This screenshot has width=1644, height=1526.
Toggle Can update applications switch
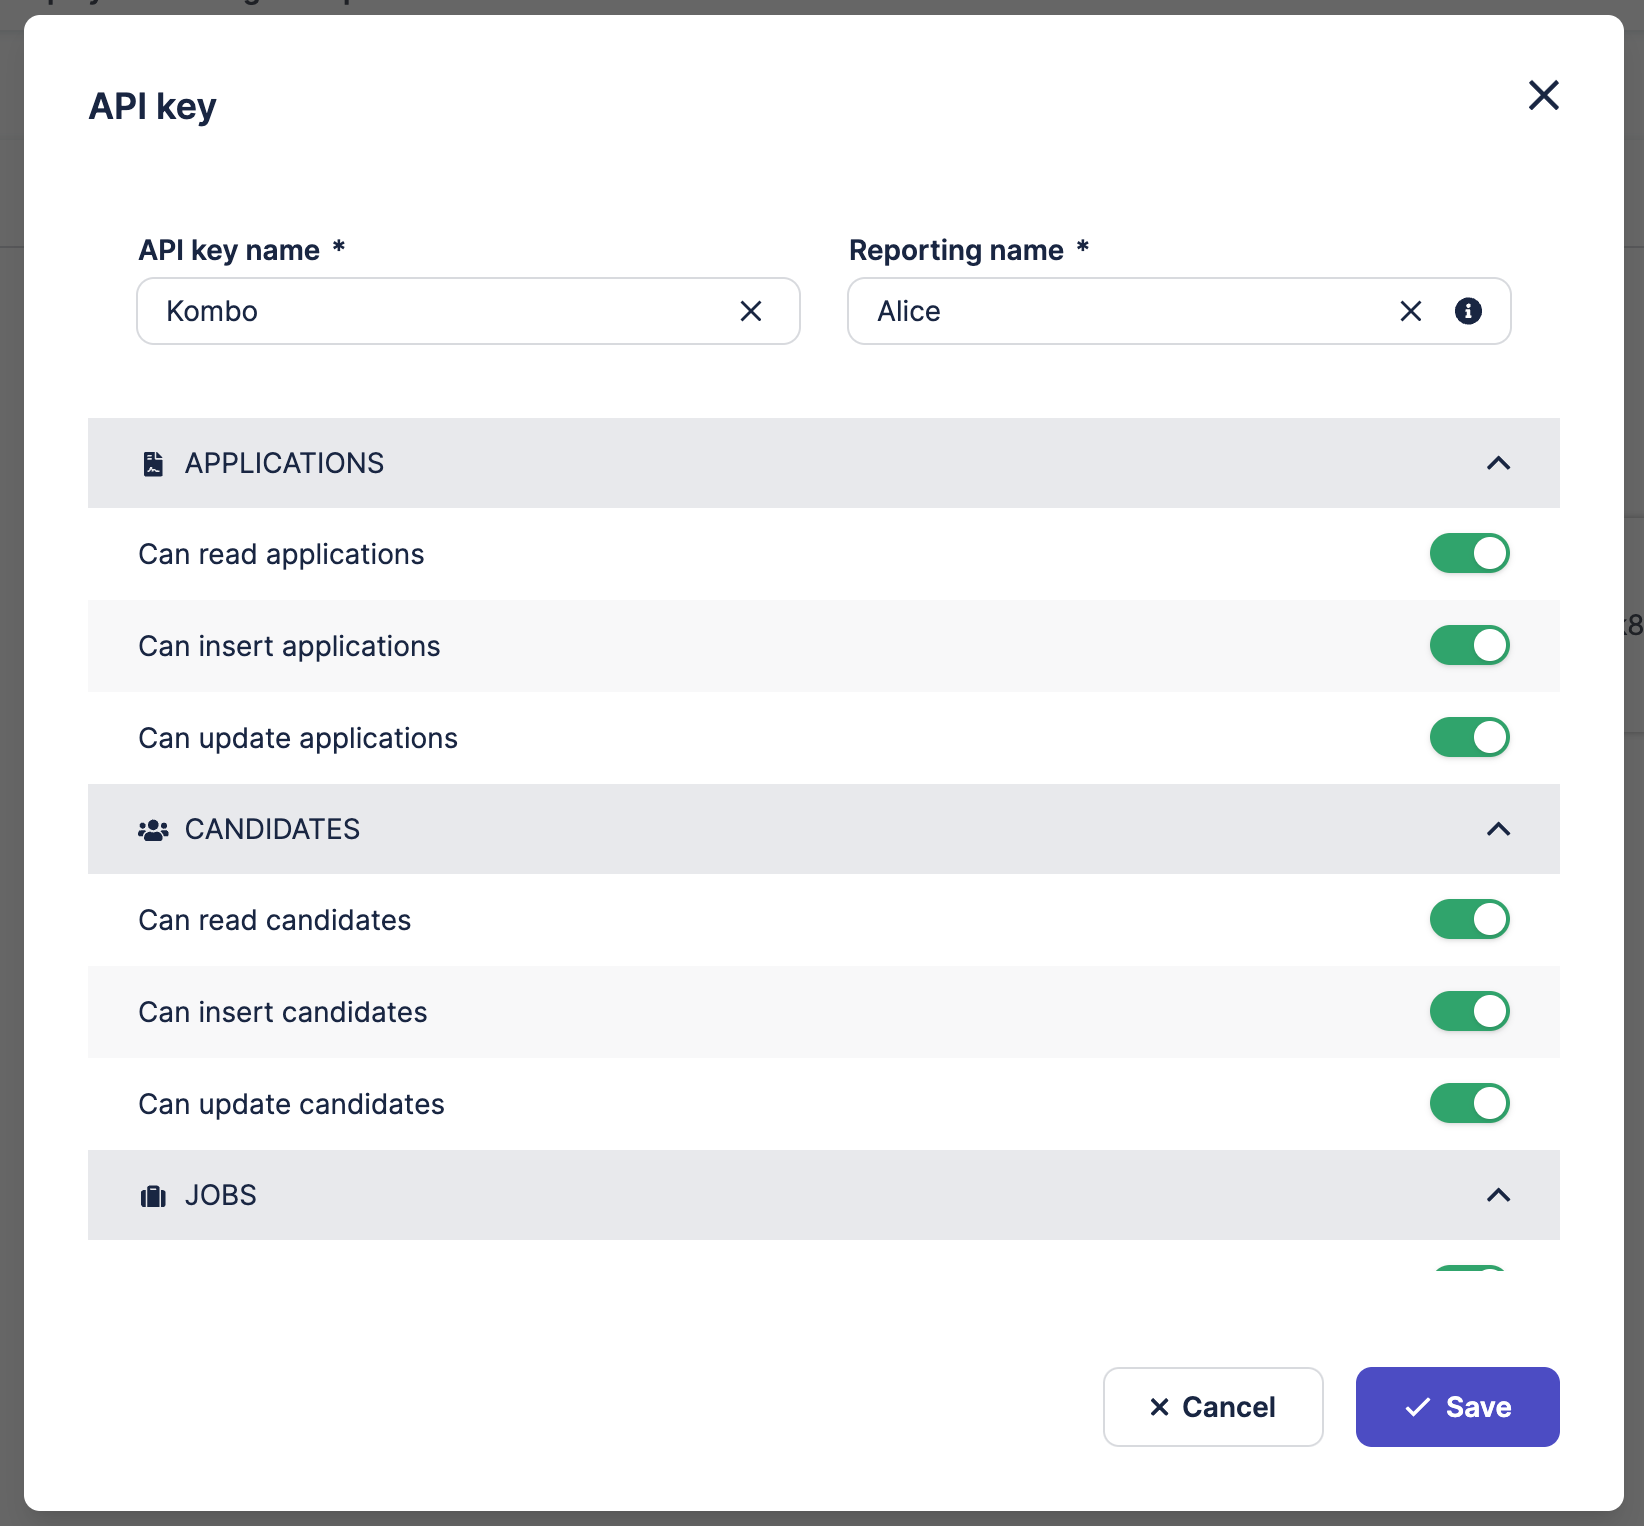pyautogui.click(x=1469, y=737)
